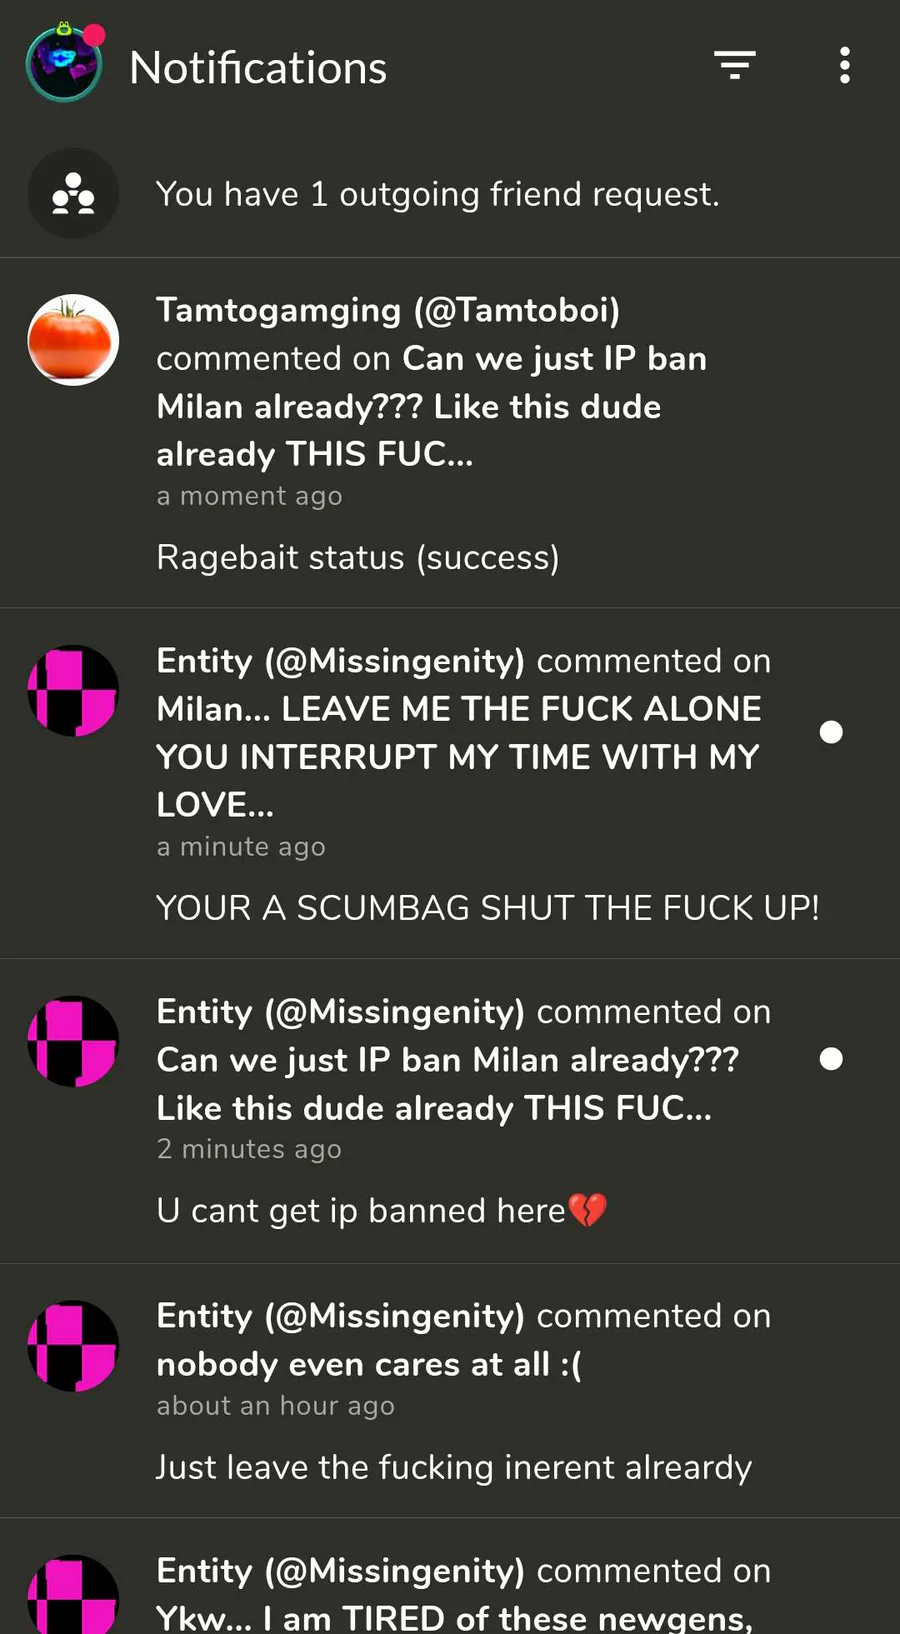Open the three-dot overflow menu
Viewport: 900px width, 1634px height.
(x=845, y=65)
